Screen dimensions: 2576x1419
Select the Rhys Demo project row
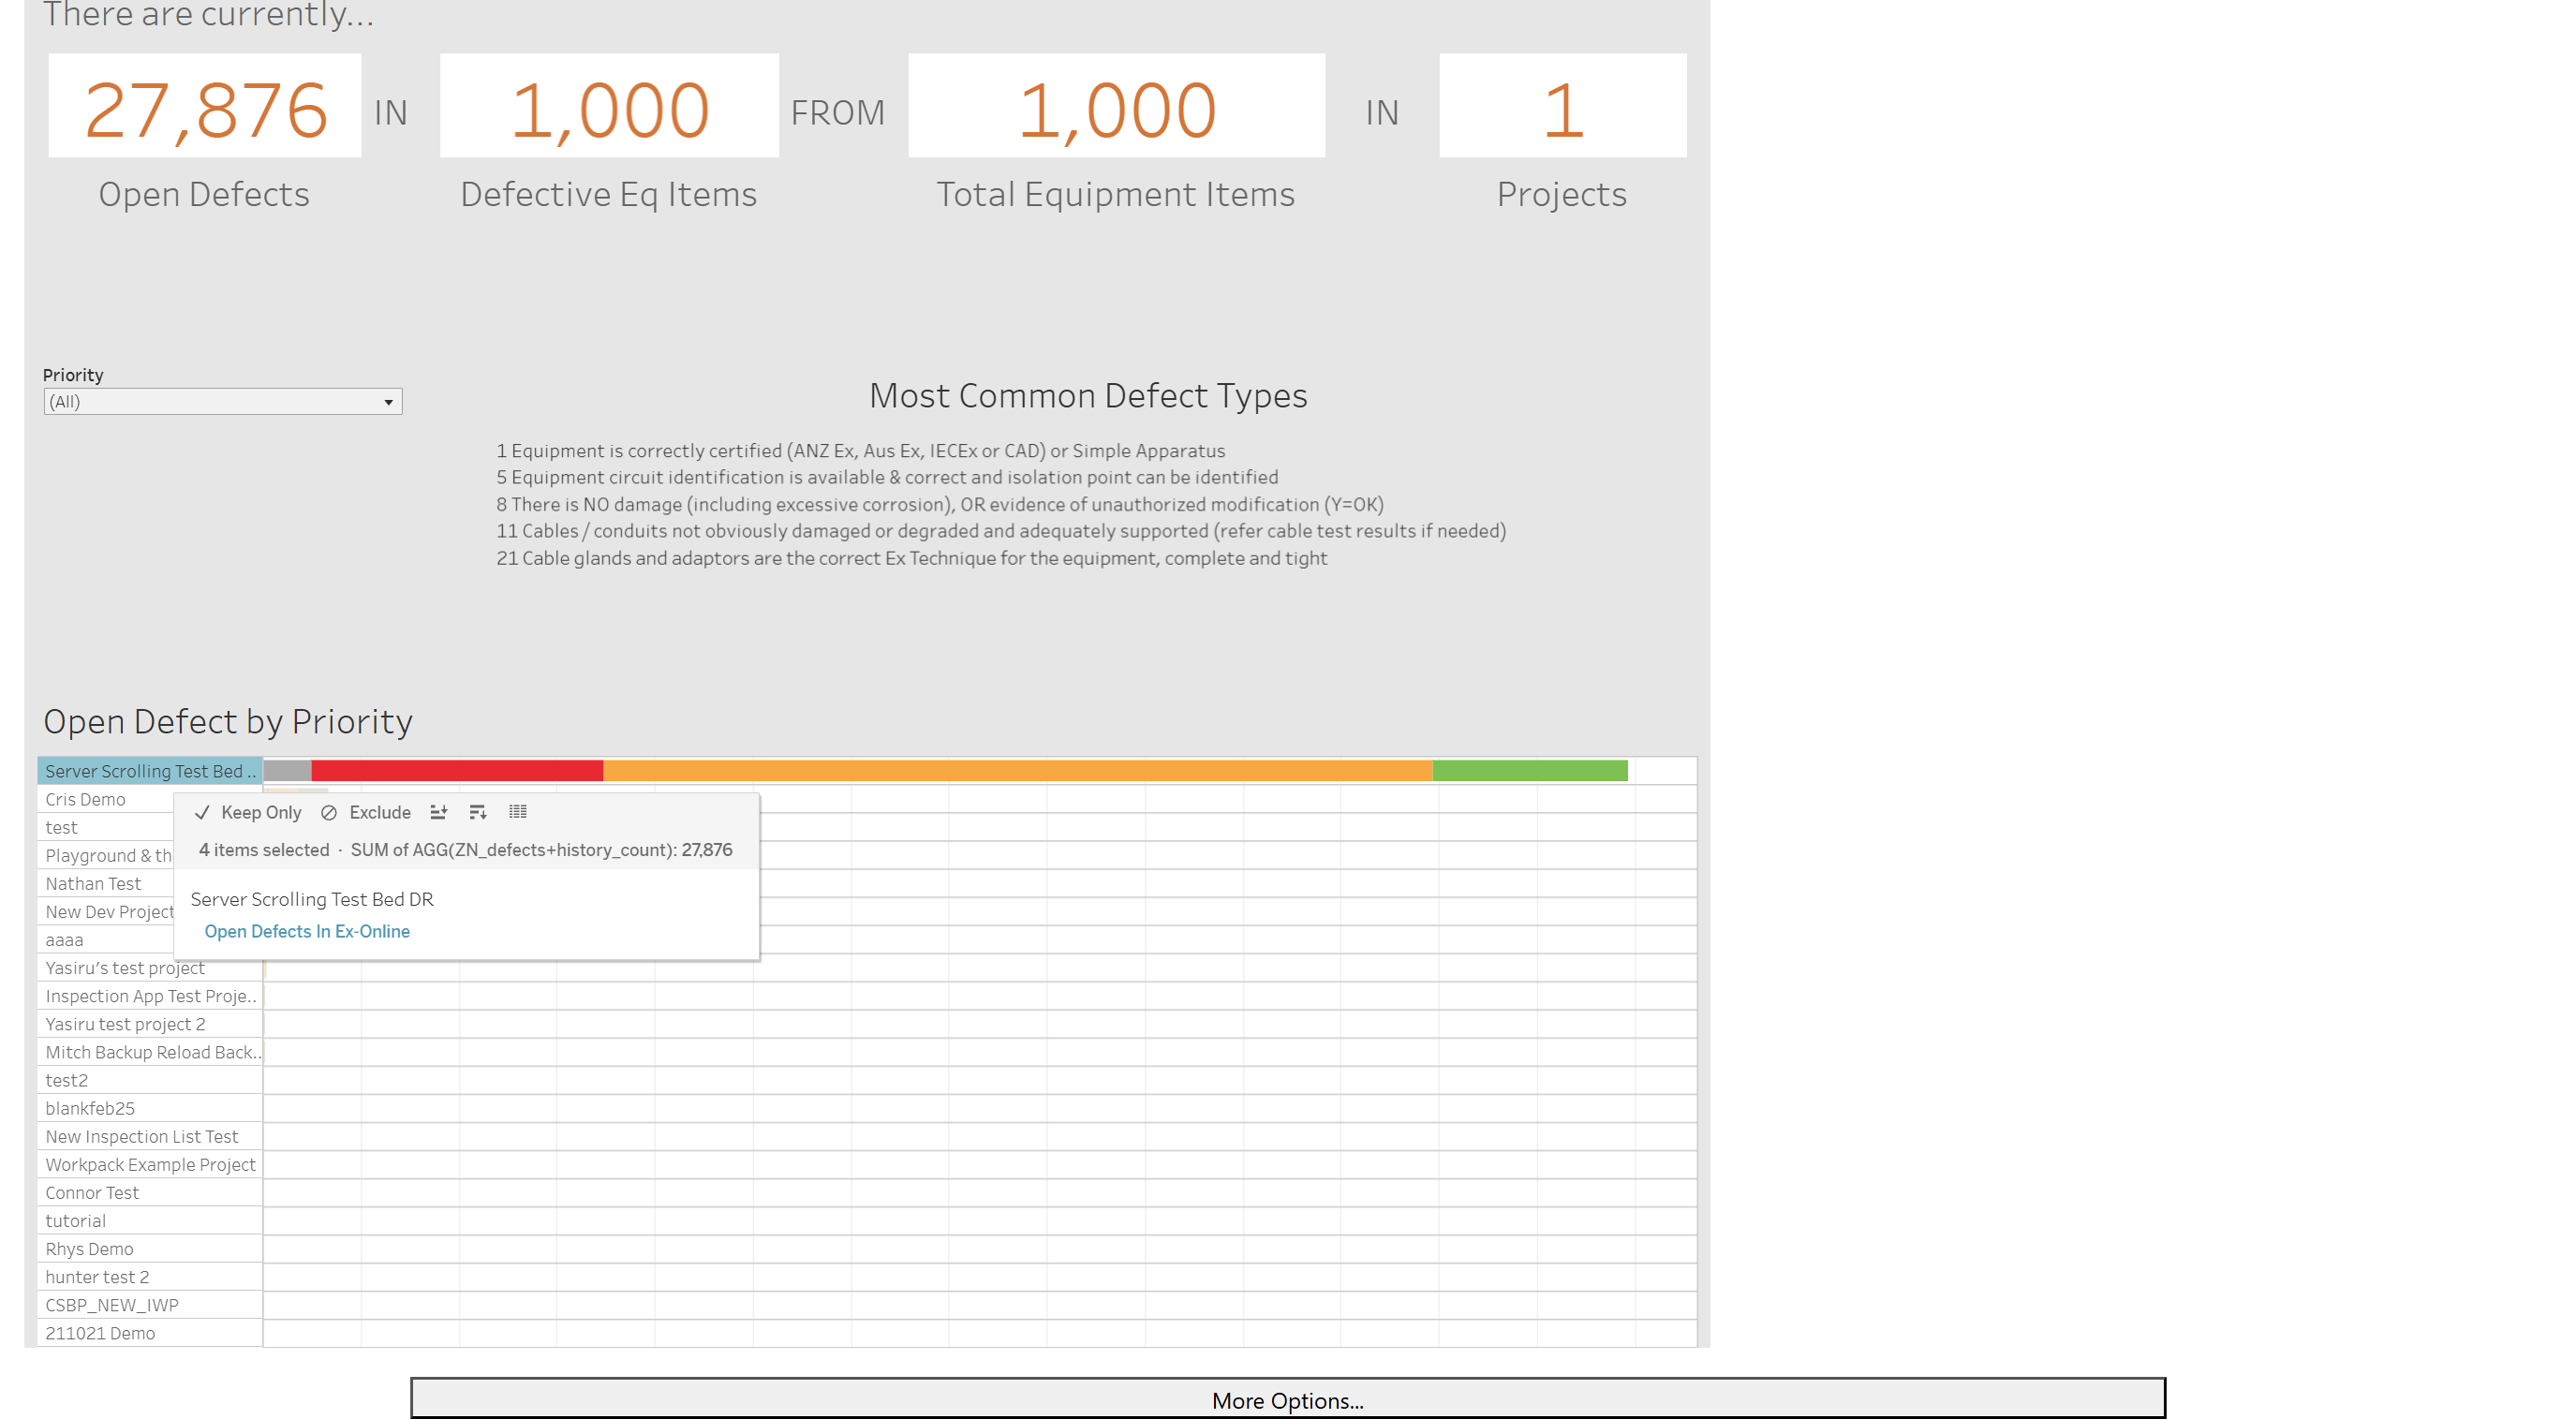click(150, 1247)
